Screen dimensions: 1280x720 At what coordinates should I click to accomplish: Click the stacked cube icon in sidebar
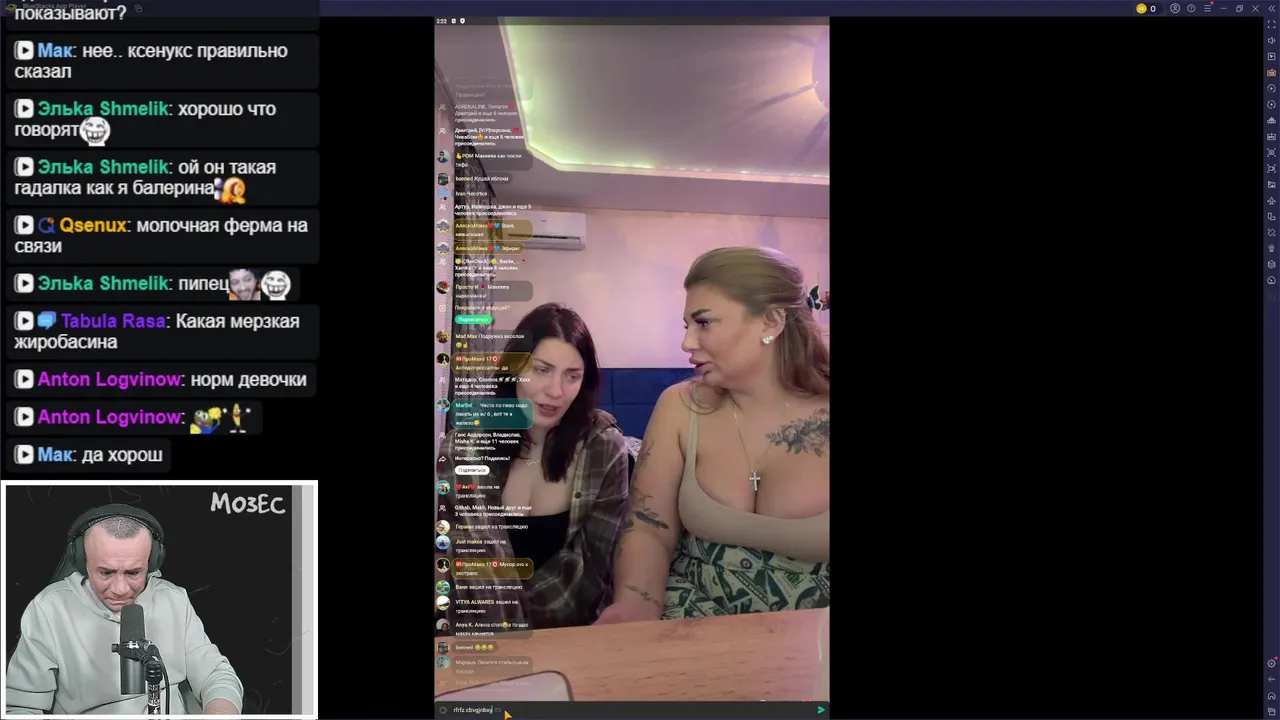(1272, 265)
